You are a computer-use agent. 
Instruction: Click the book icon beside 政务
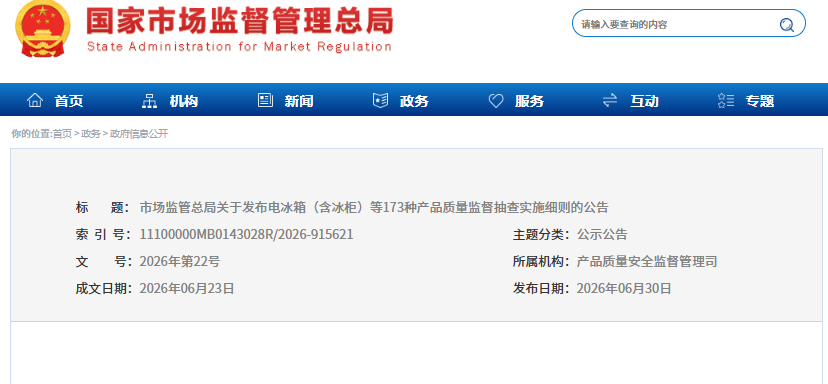pos(380,100)
